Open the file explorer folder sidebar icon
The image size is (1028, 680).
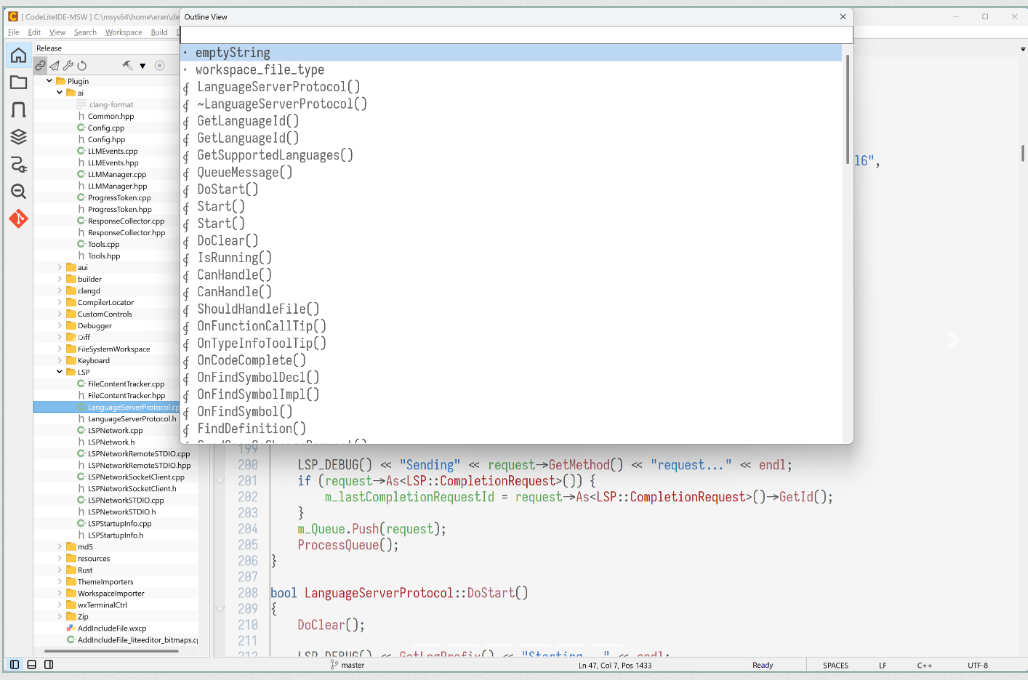pos(18,83)
